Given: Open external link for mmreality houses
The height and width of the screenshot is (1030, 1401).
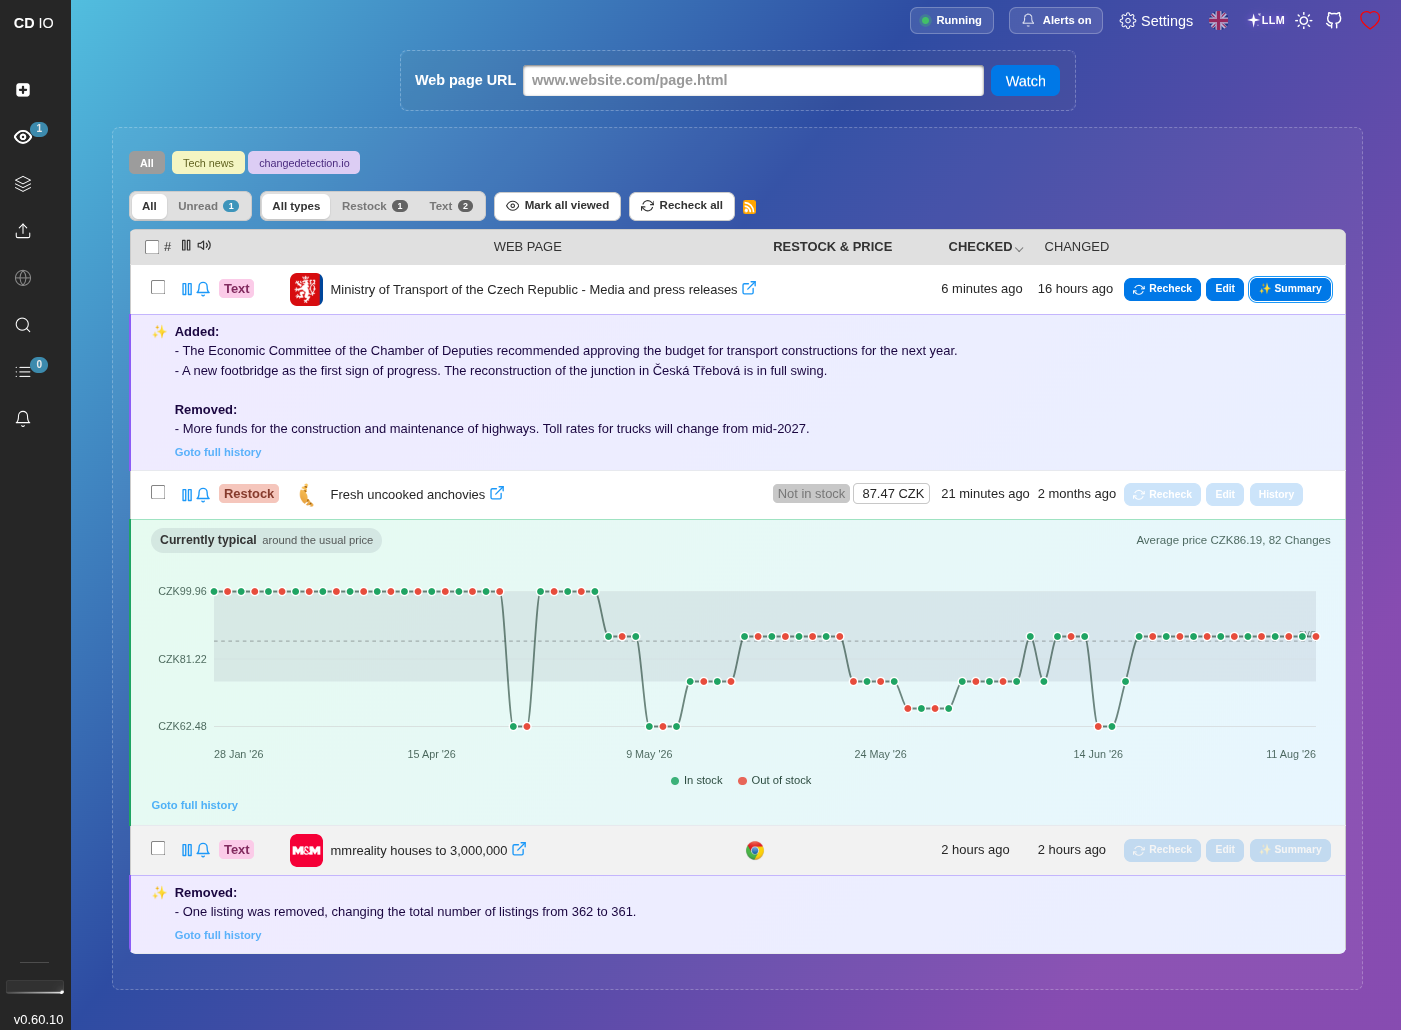Looking at the screenshot, I should (x=519, y=849).
